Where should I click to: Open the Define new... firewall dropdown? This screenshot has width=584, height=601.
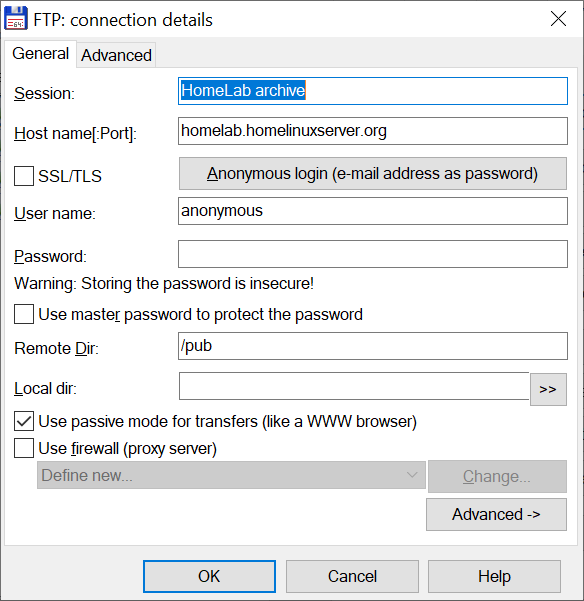(231, 475)
